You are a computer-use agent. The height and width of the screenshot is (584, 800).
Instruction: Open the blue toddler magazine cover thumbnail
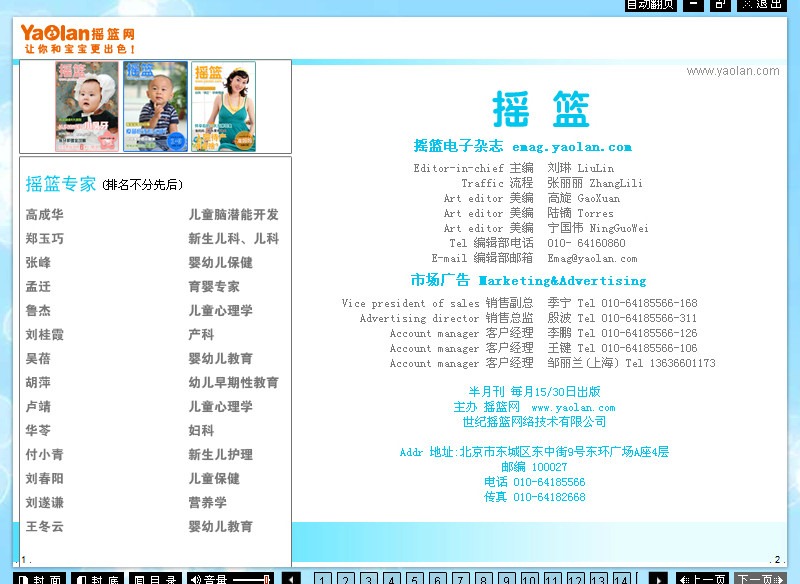155,106
